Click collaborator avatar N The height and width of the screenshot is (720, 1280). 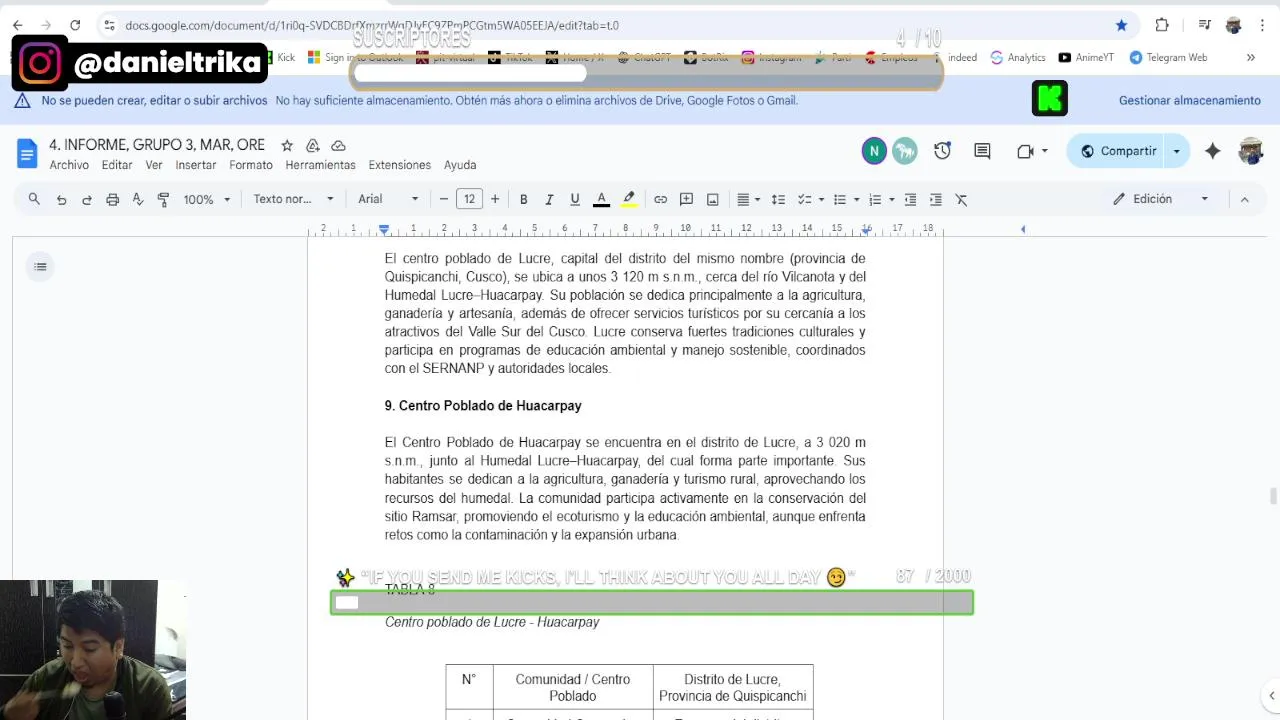[x=873, y=151]
